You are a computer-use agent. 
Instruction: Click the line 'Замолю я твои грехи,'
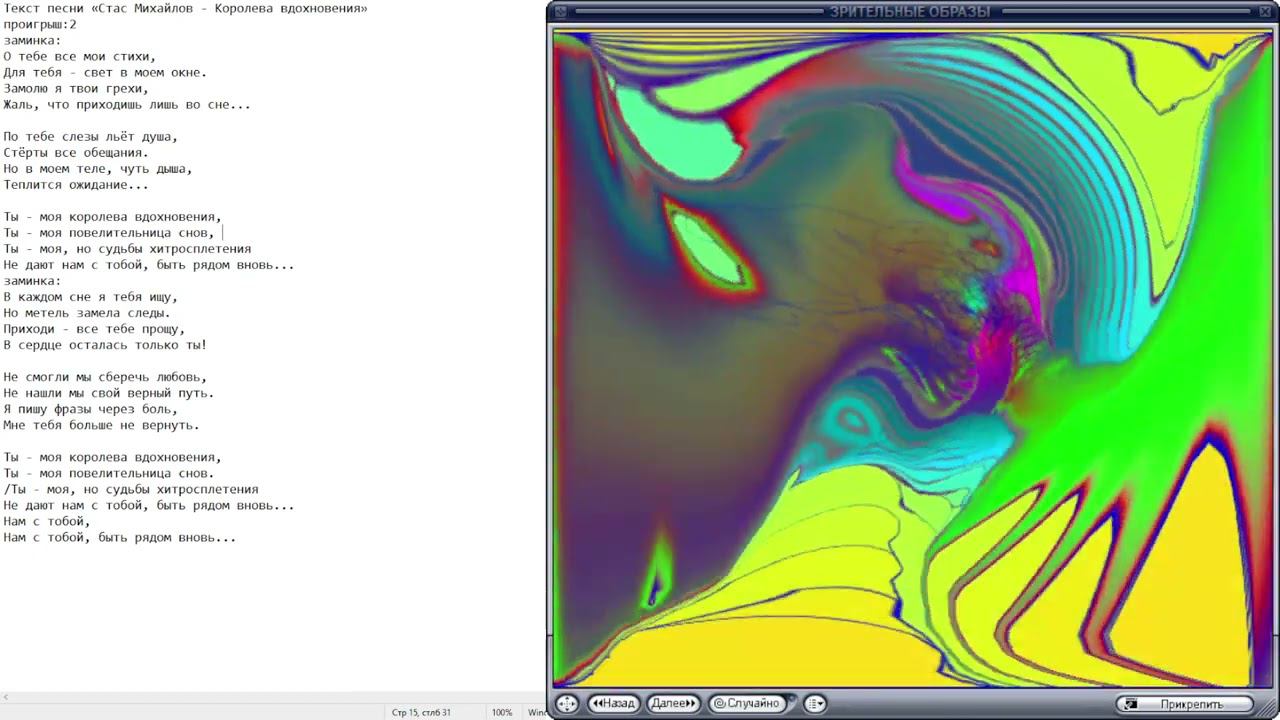76,88
